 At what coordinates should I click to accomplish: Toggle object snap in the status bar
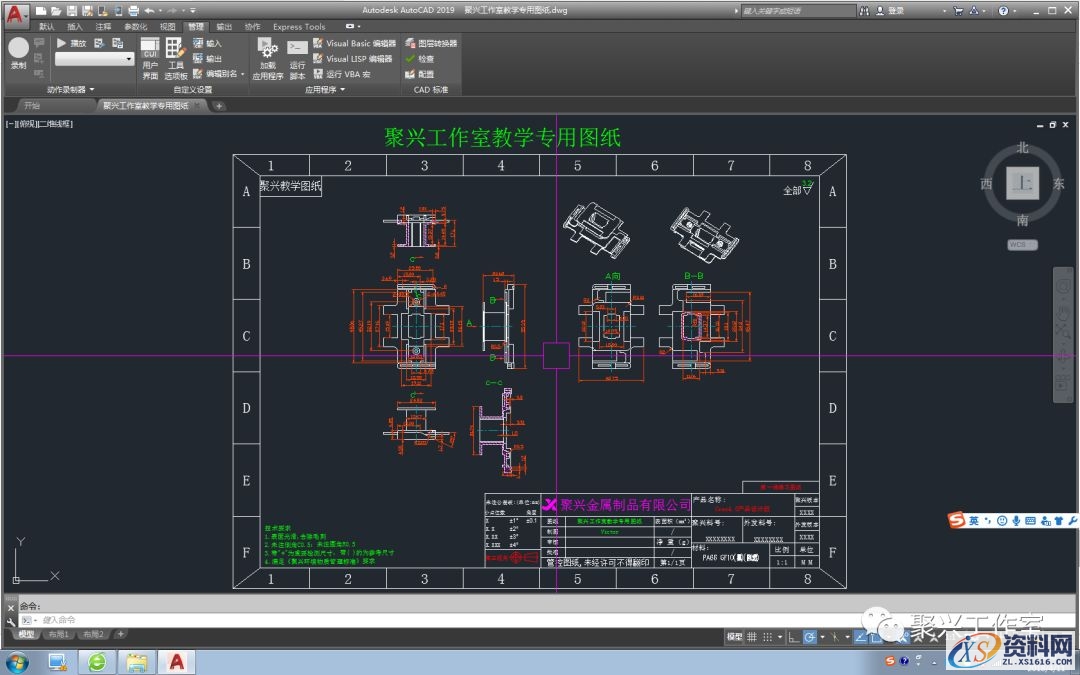[860, 635]
